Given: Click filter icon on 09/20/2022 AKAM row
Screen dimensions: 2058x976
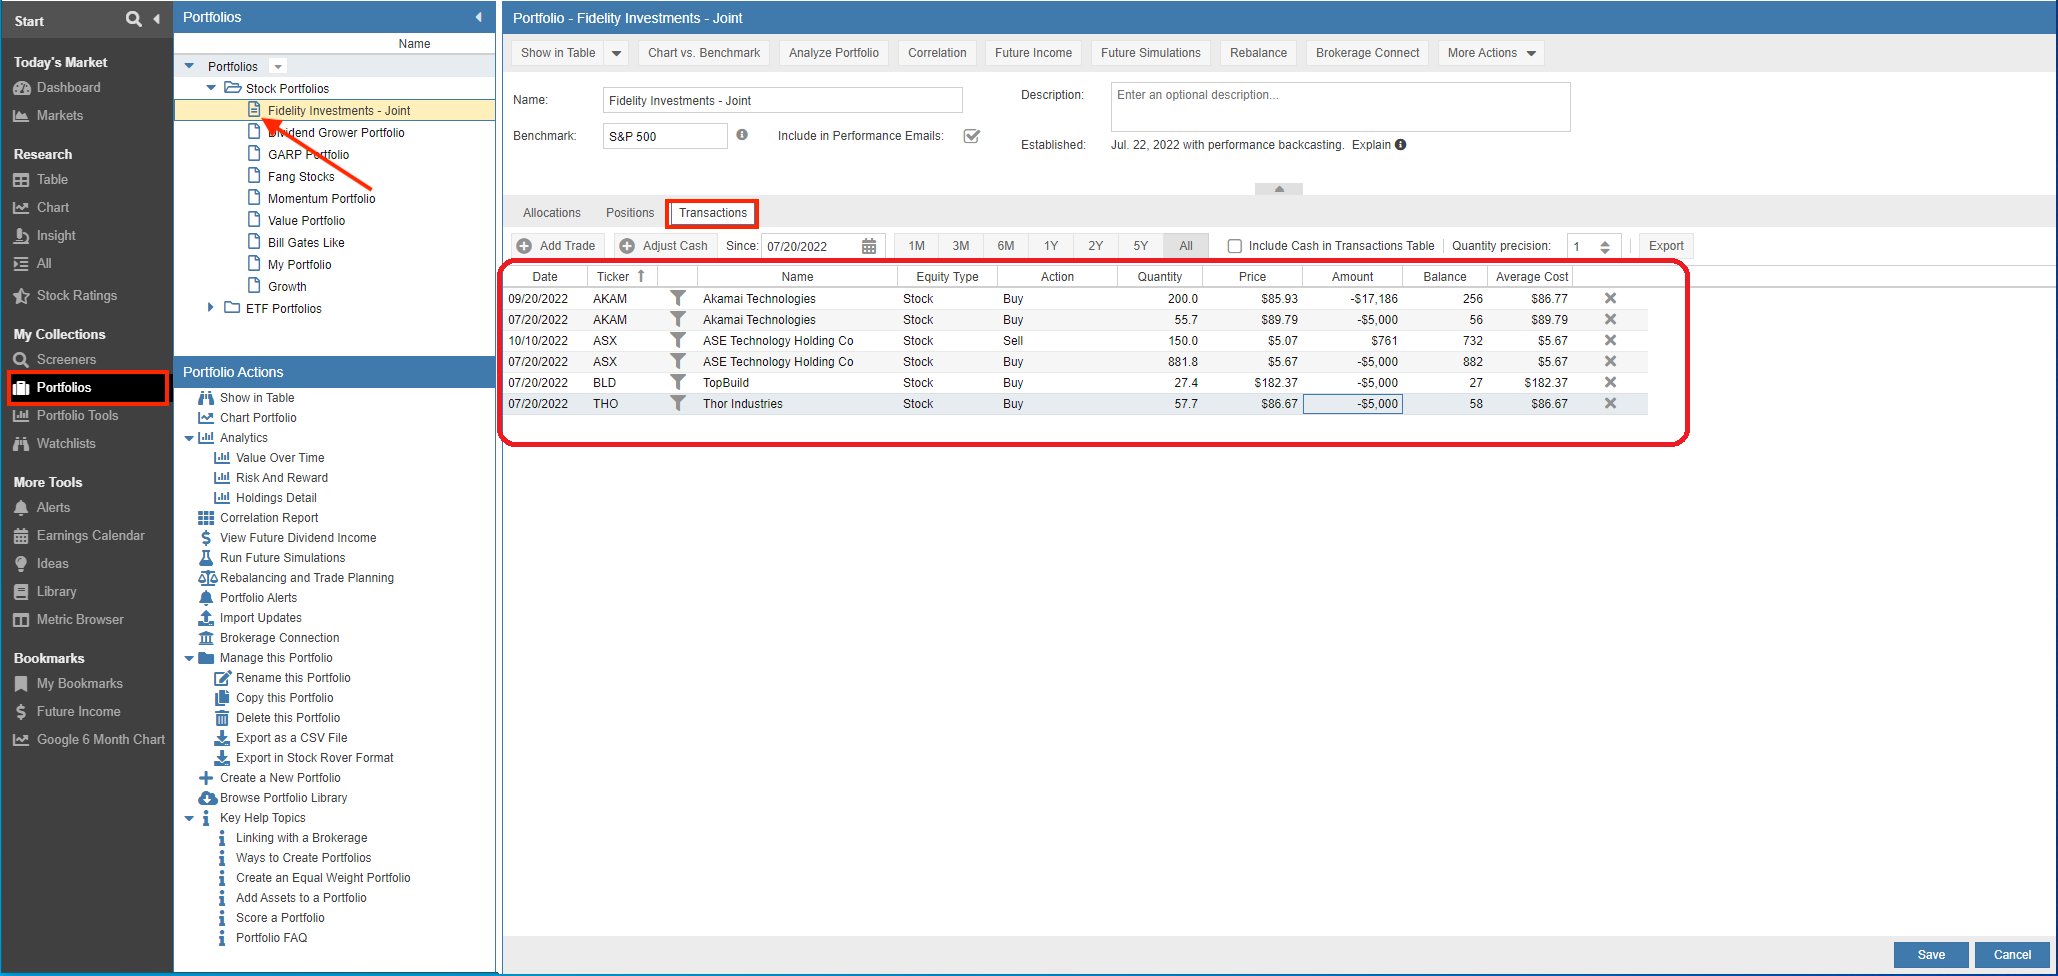Looking at the screenshot, I should [x=678, y=298].
